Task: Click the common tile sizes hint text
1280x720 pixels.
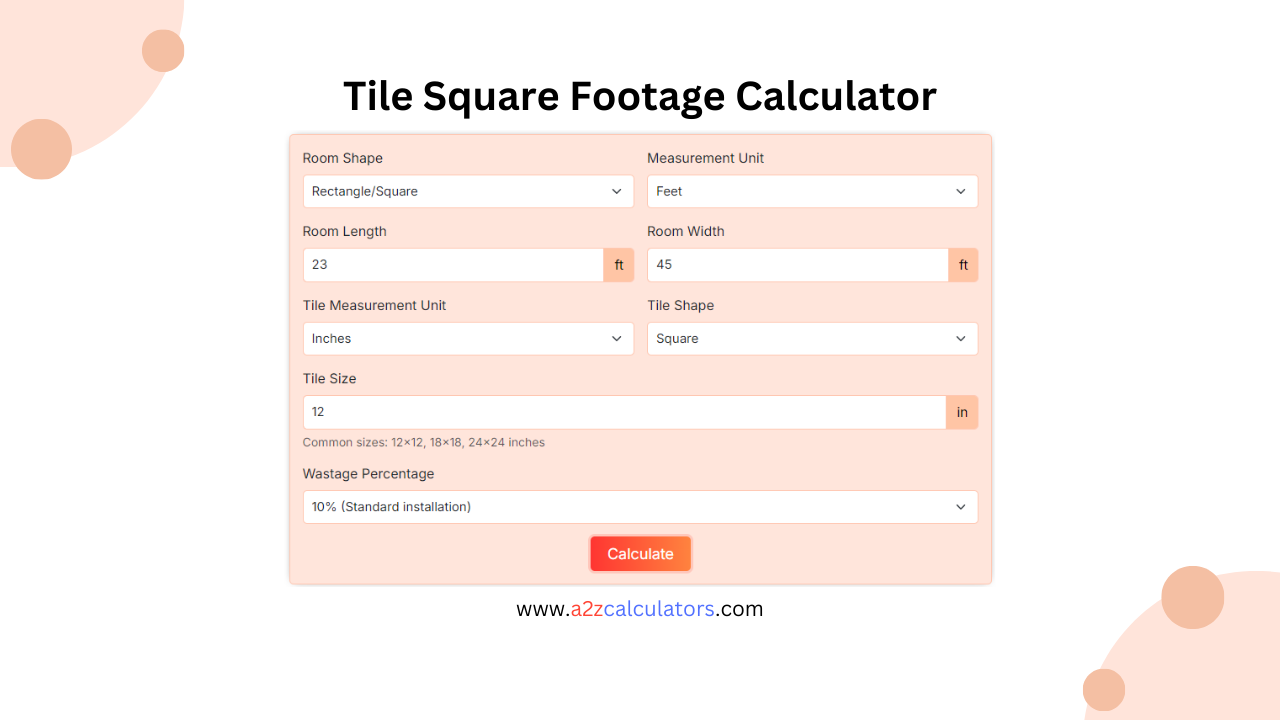Action: pyautogui.click(x=424, y=442)
